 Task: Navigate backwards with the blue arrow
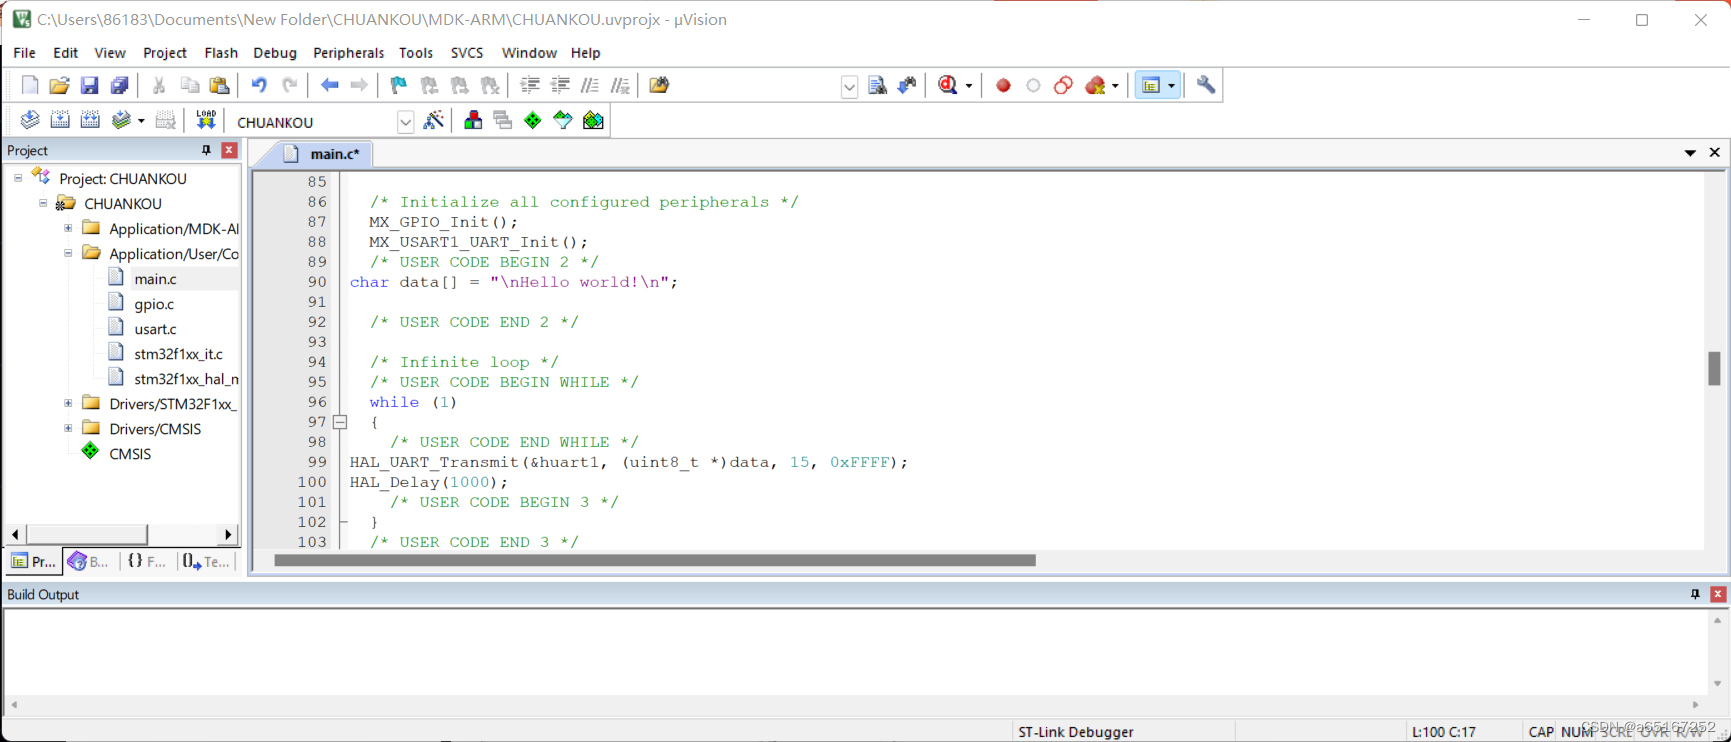pyautogui.click(x=329, y=86)
